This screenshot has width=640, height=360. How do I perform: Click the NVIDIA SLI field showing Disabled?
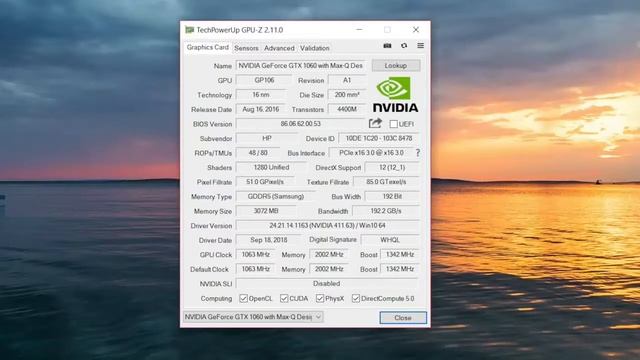point(327,284)
